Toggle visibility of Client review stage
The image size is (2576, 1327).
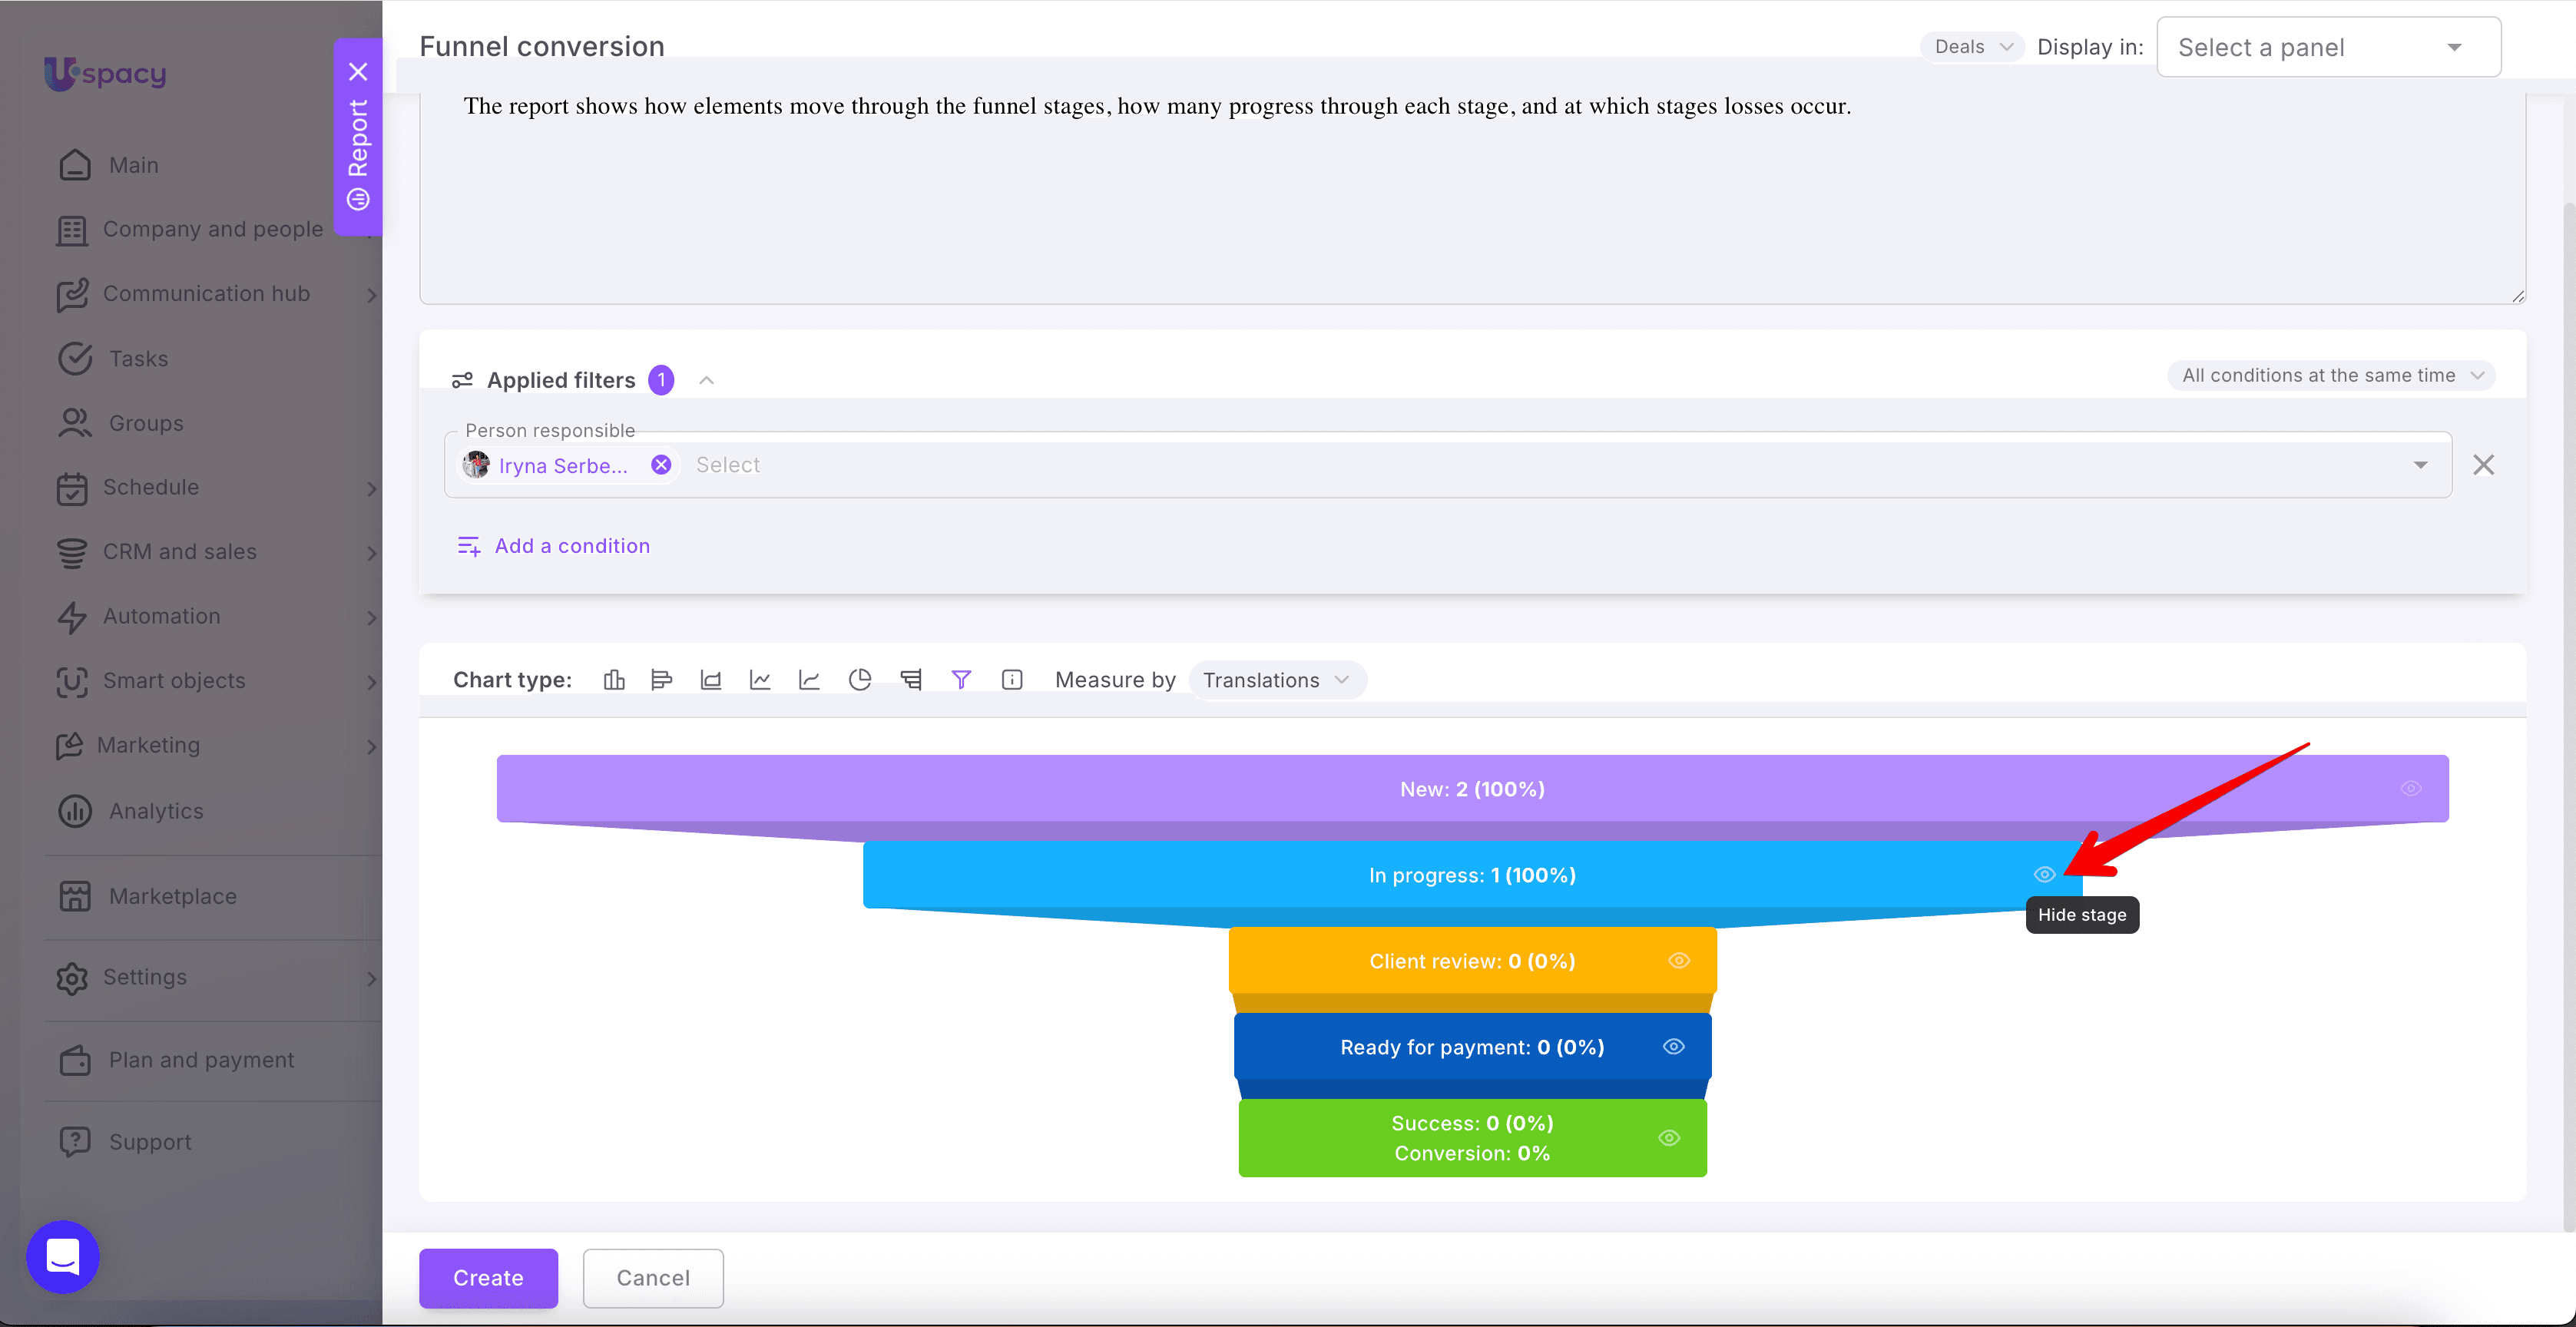[1679, 961]
